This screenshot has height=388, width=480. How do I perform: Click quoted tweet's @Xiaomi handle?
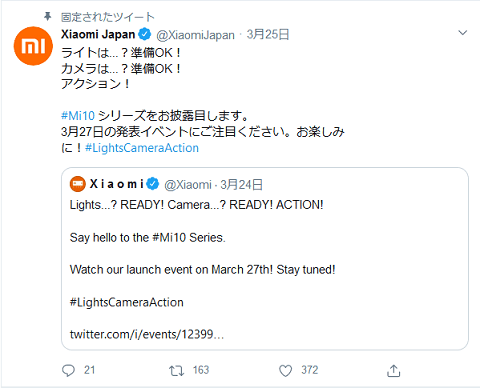[188, 184]
